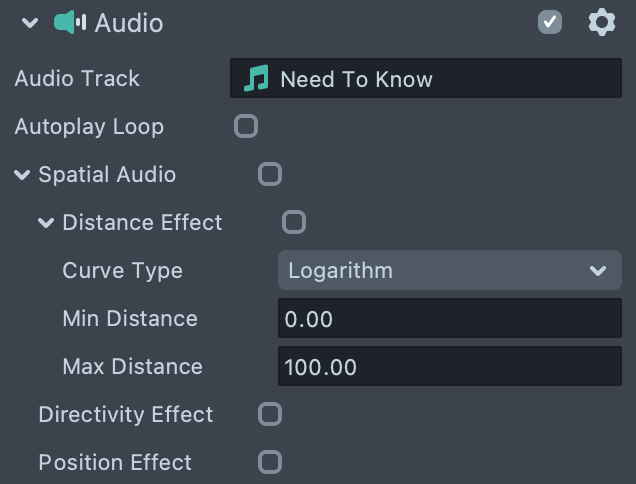Click the Audio component title
Screen dimensions: 636x484
tap(129, 22)
